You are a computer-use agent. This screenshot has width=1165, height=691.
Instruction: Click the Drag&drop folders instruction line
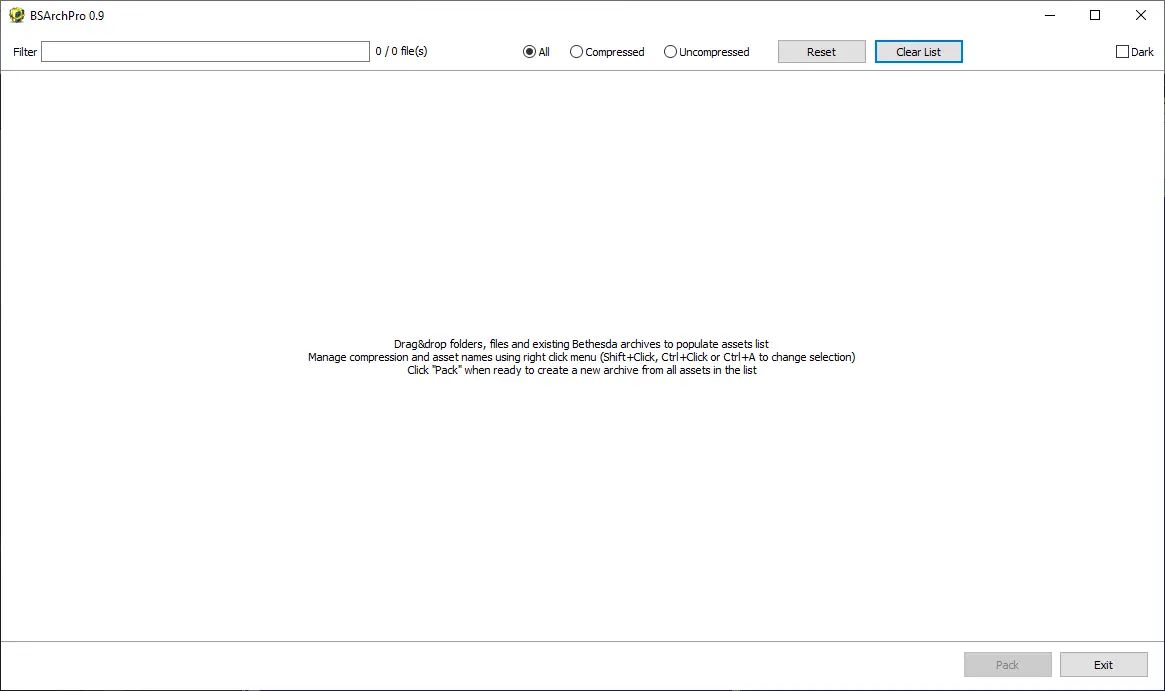(581, 344)
